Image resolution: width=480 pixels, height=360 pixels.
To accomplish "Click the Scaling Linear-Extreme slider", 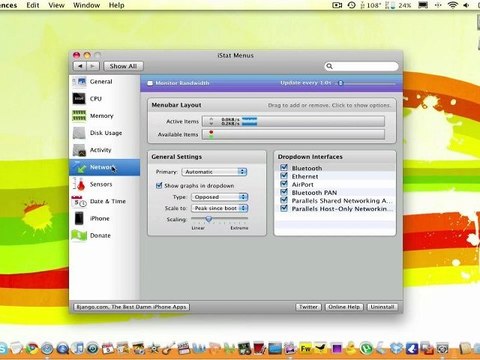I will [219, 219].
